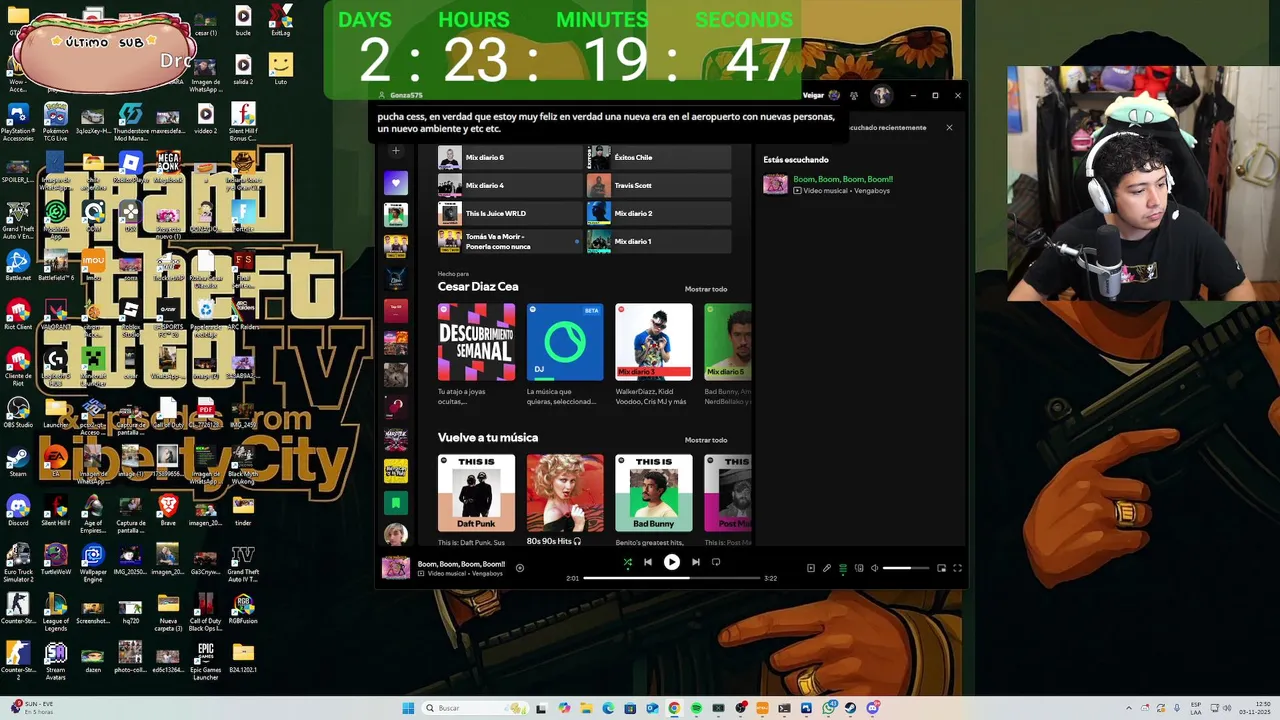The image size is (1280, 720).
Task: Toggle repeat in the Spotify player
Action: 716,562
